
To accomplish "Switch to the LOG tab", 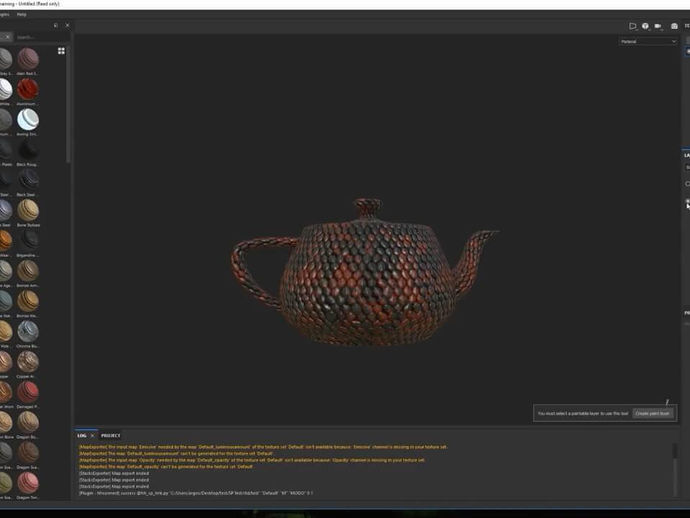I will point(82,436).
